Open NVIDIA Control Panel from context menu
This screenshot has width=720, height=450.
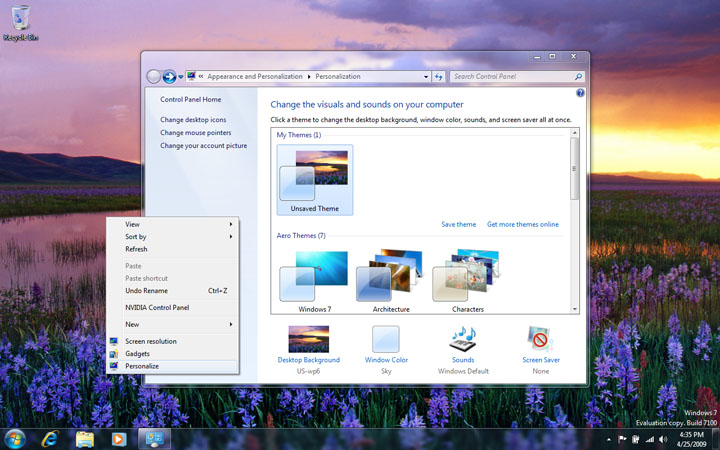click(173, 308)
